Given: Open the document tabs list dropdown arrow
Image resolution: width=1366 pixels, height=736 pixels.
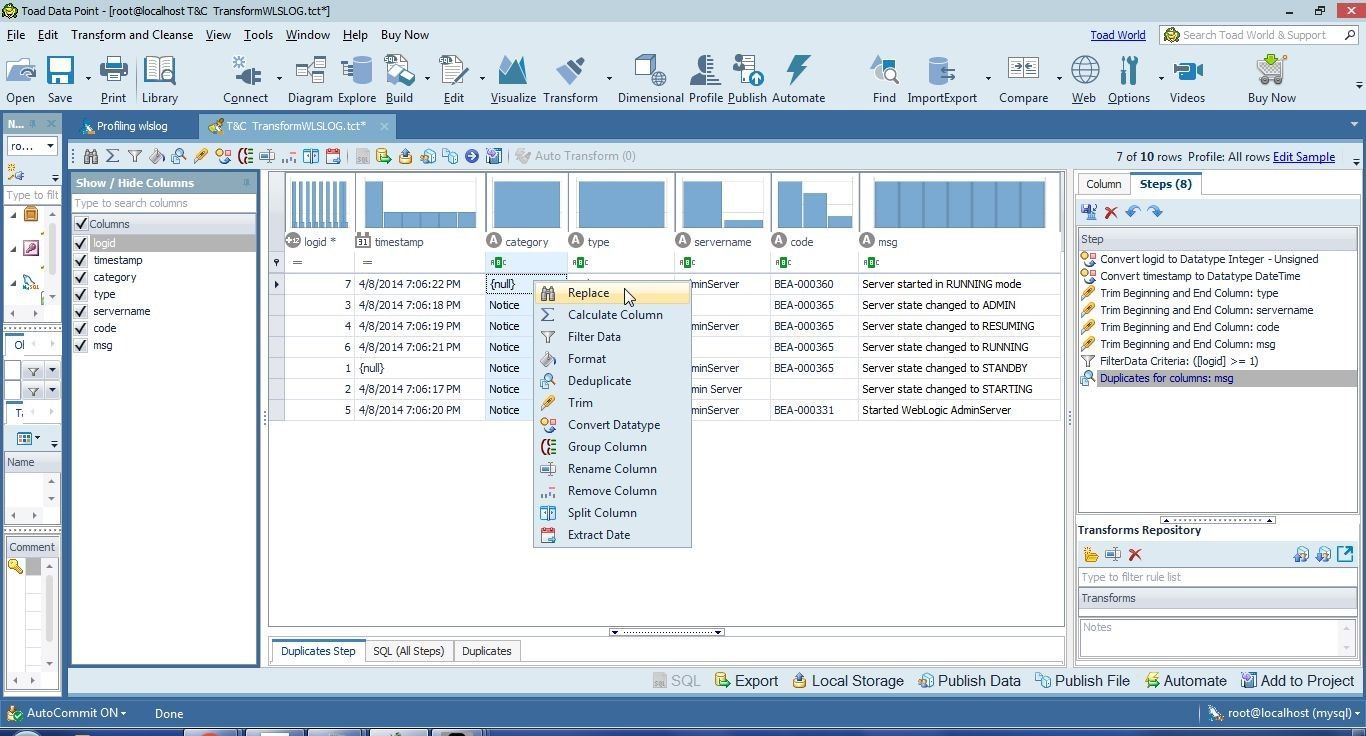Looking at the screenshot, I should coord(1354,125).
